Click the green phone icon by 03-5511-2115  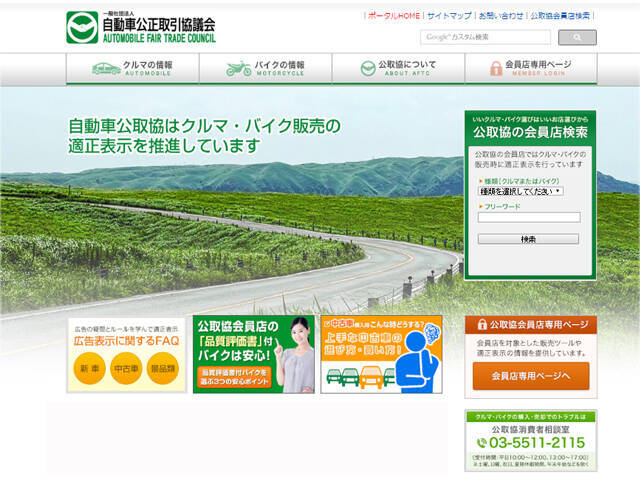tap(482, 442)
